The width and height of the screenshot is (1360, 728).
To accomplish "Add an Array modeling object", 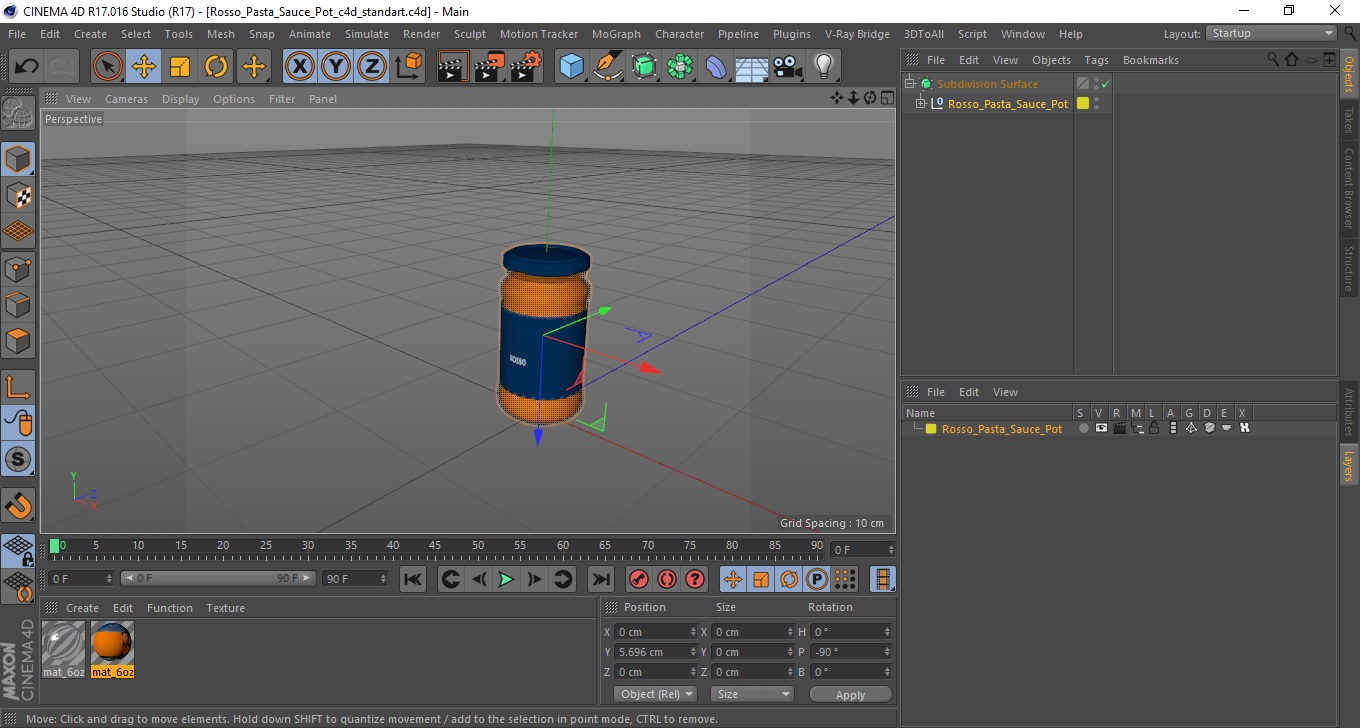I will [x=680, y=67].
